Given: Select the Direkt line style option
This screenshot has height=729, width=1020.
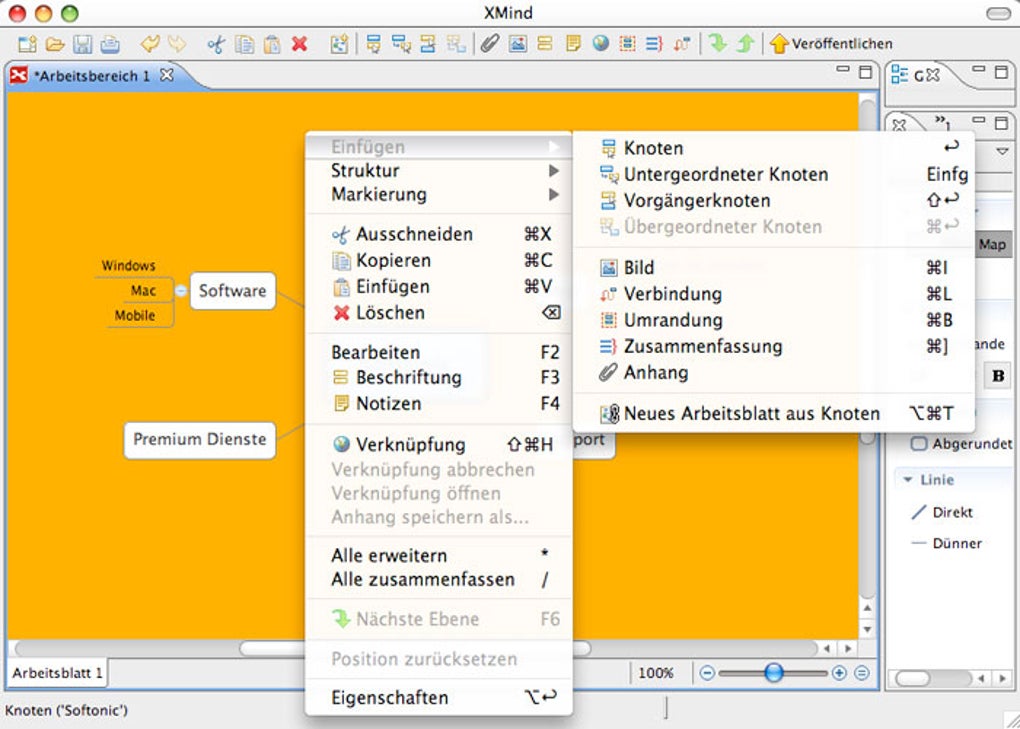Looking at the screenshot, I should 942,512.
